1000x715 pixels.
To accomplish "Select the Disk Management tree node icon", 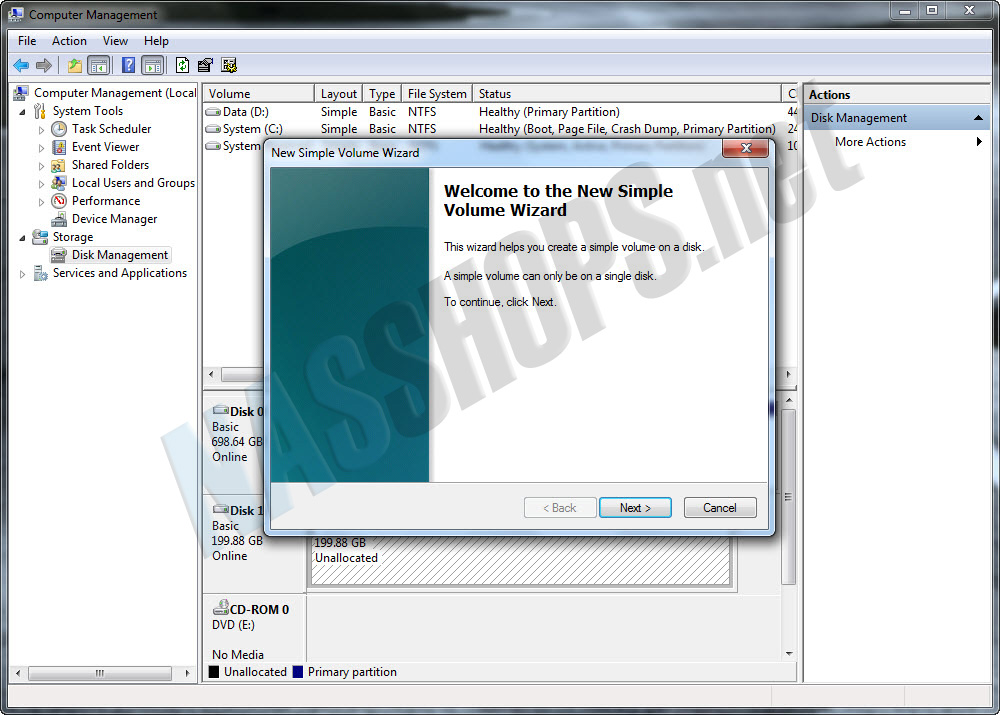I will point(59,255).
